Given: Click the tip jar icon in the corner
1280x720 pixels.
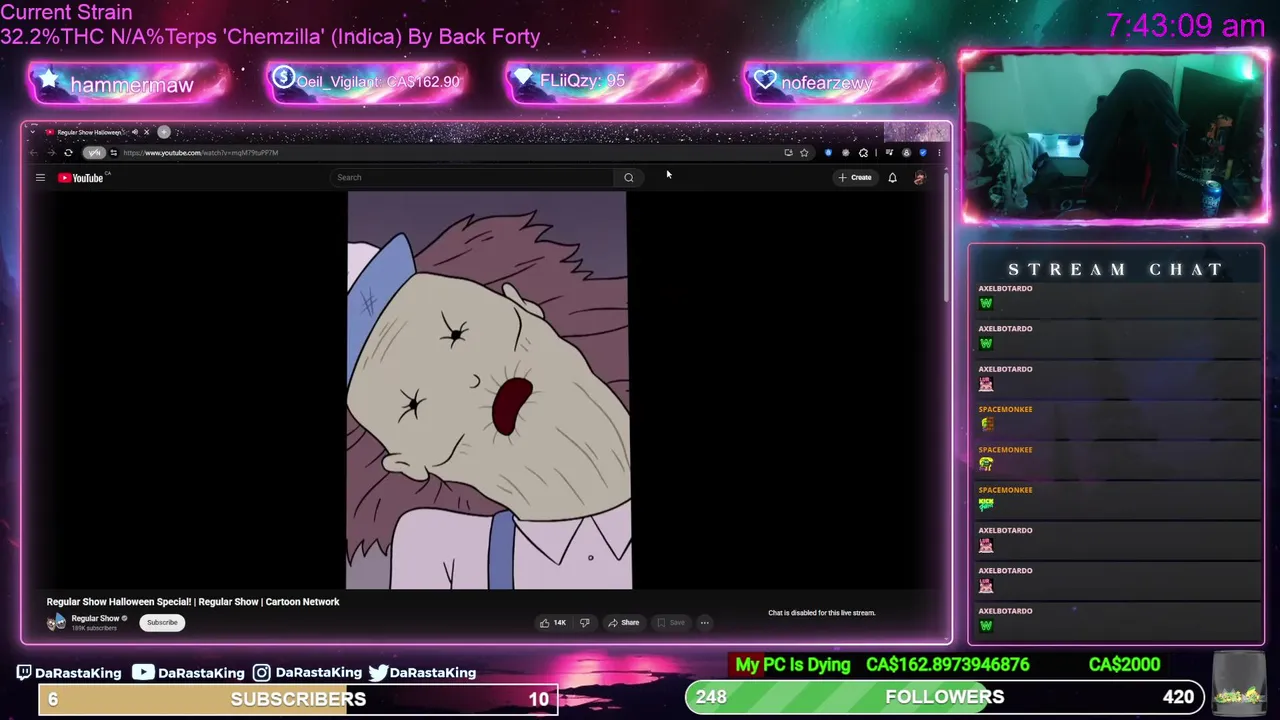Looking at the screenshot, I should click(1238, 682).
